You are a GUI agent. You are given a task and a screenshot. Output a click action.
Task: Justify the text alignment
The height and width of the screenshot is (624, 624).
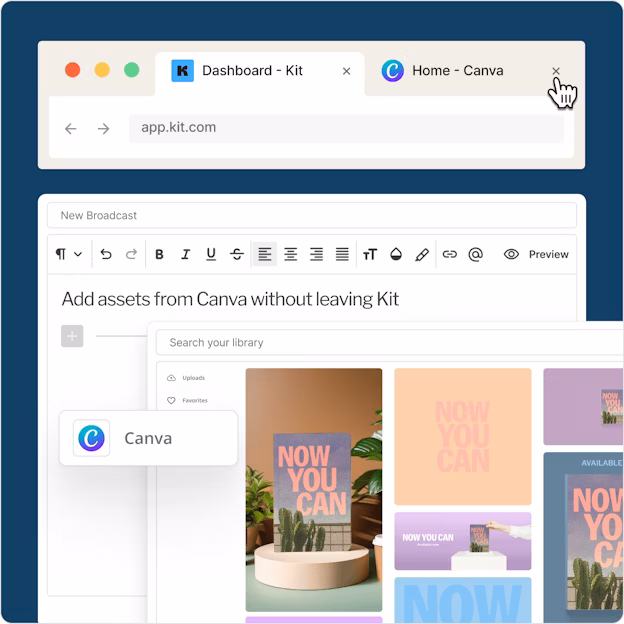(x=342, y=255)
